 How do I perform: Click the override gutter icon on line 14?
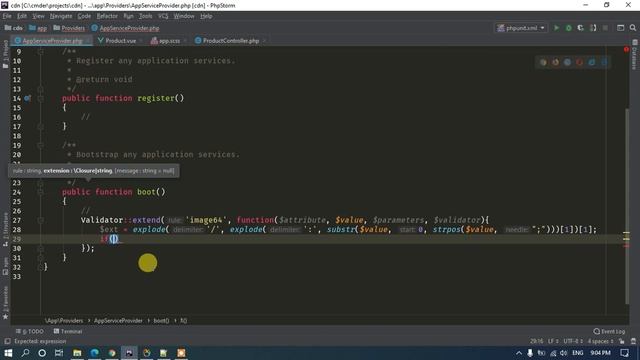tap(27, 98)
